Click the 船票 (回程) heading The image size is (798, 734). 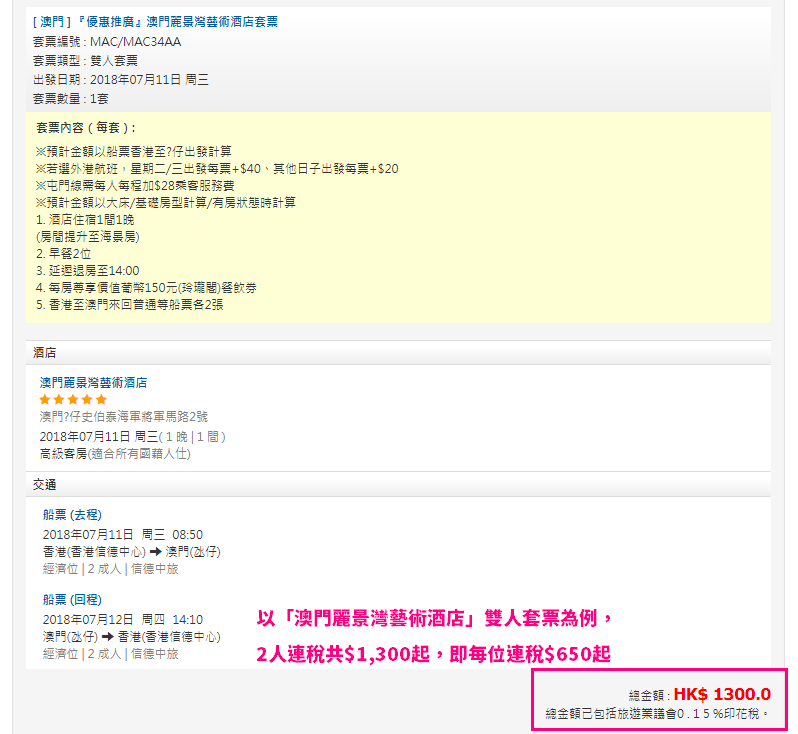click(x=72, y=600)
